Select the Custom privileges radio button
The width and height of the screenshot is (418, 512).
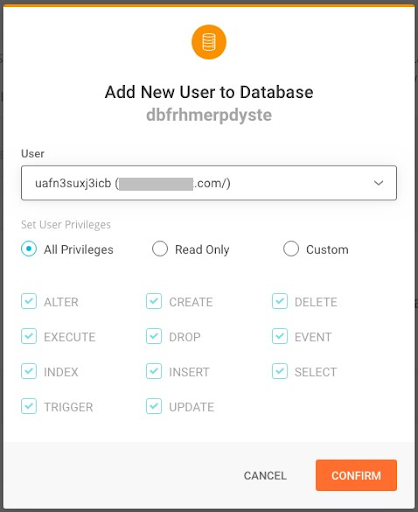pyautogui.click(x=291, y=249)
